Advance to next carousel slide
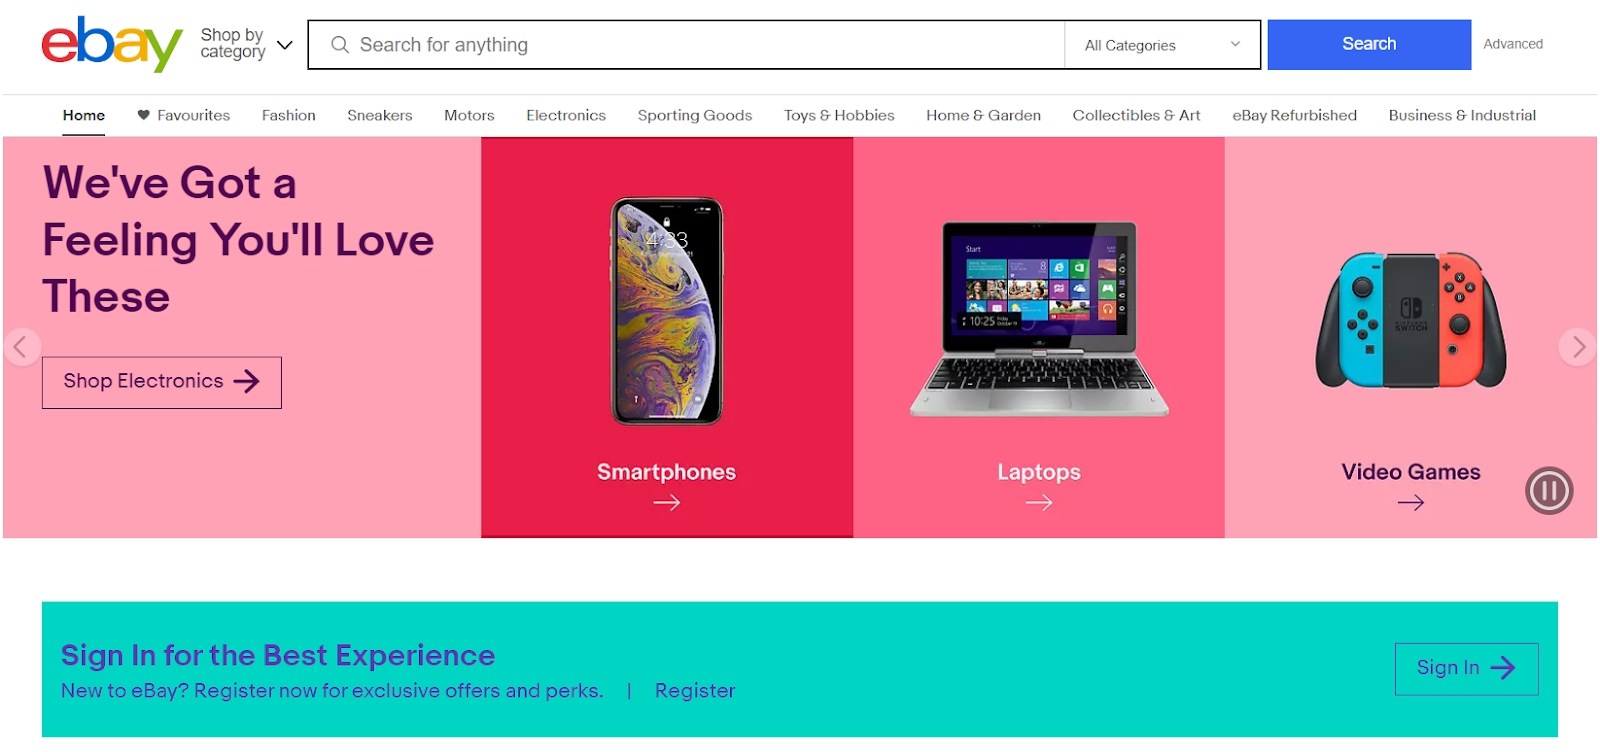This screenshot has height=752, width=1600. tap(1577, 347)
